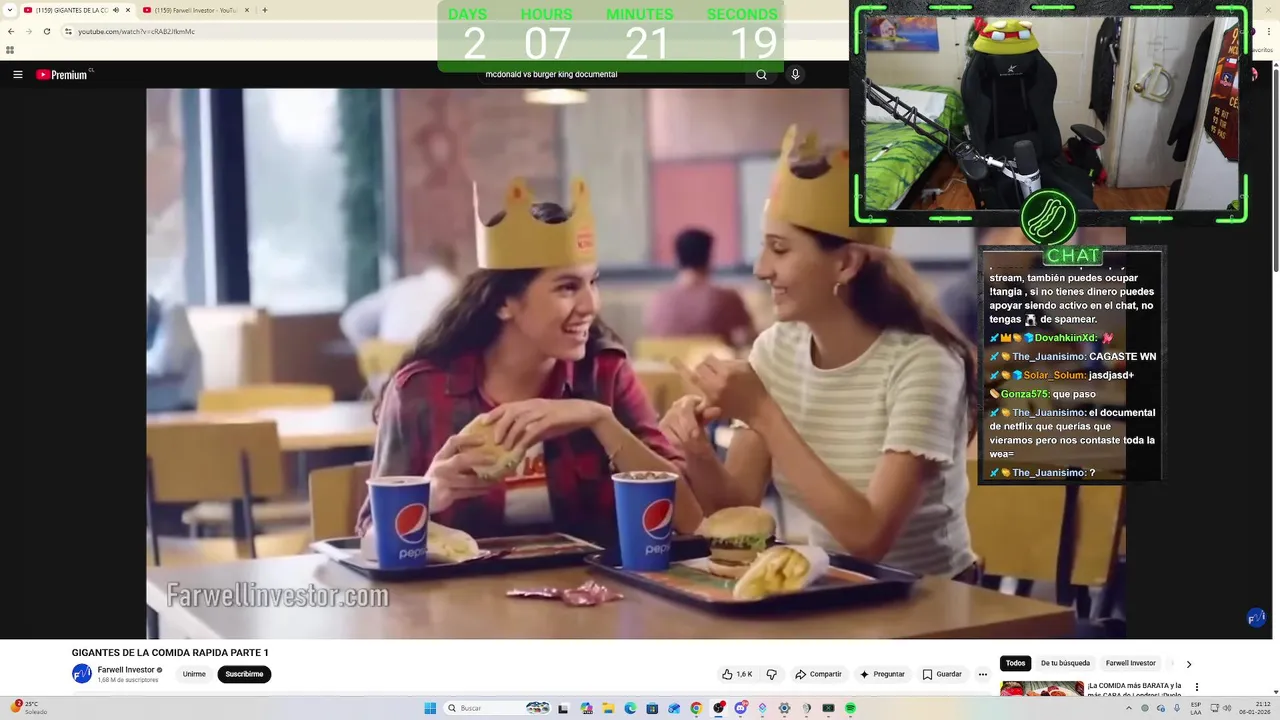Click the Preguntar ask button
This screenshot has width=1280, height=720.
point(882,674)
